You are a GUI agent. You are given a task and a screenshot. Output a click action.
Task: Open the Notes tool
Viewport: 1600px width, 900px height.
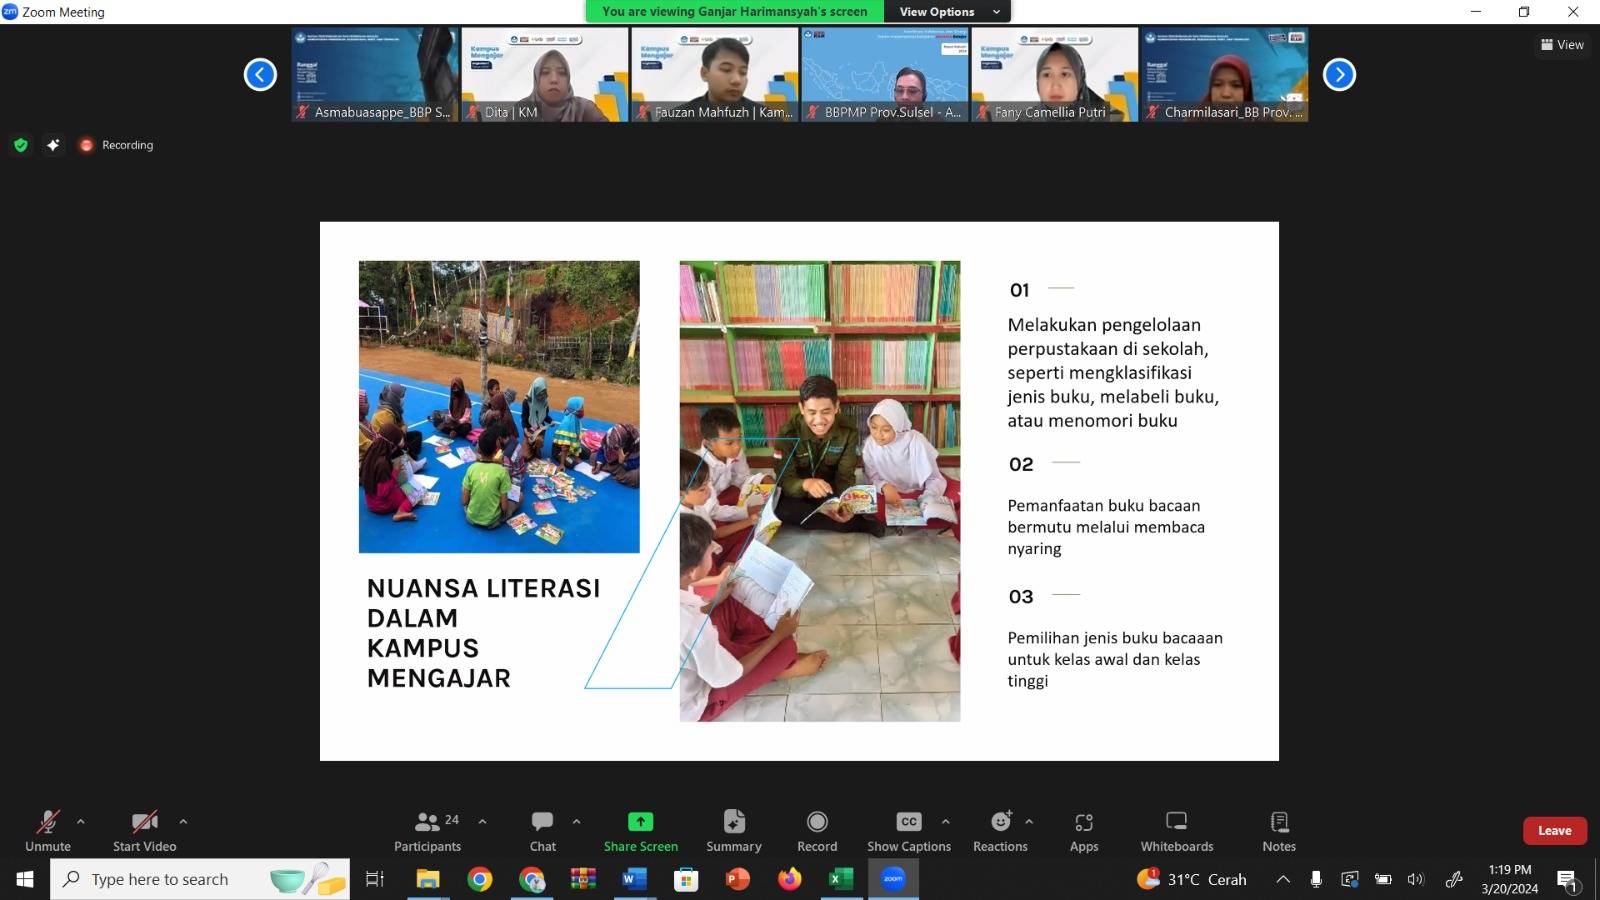pos(1278,831)
